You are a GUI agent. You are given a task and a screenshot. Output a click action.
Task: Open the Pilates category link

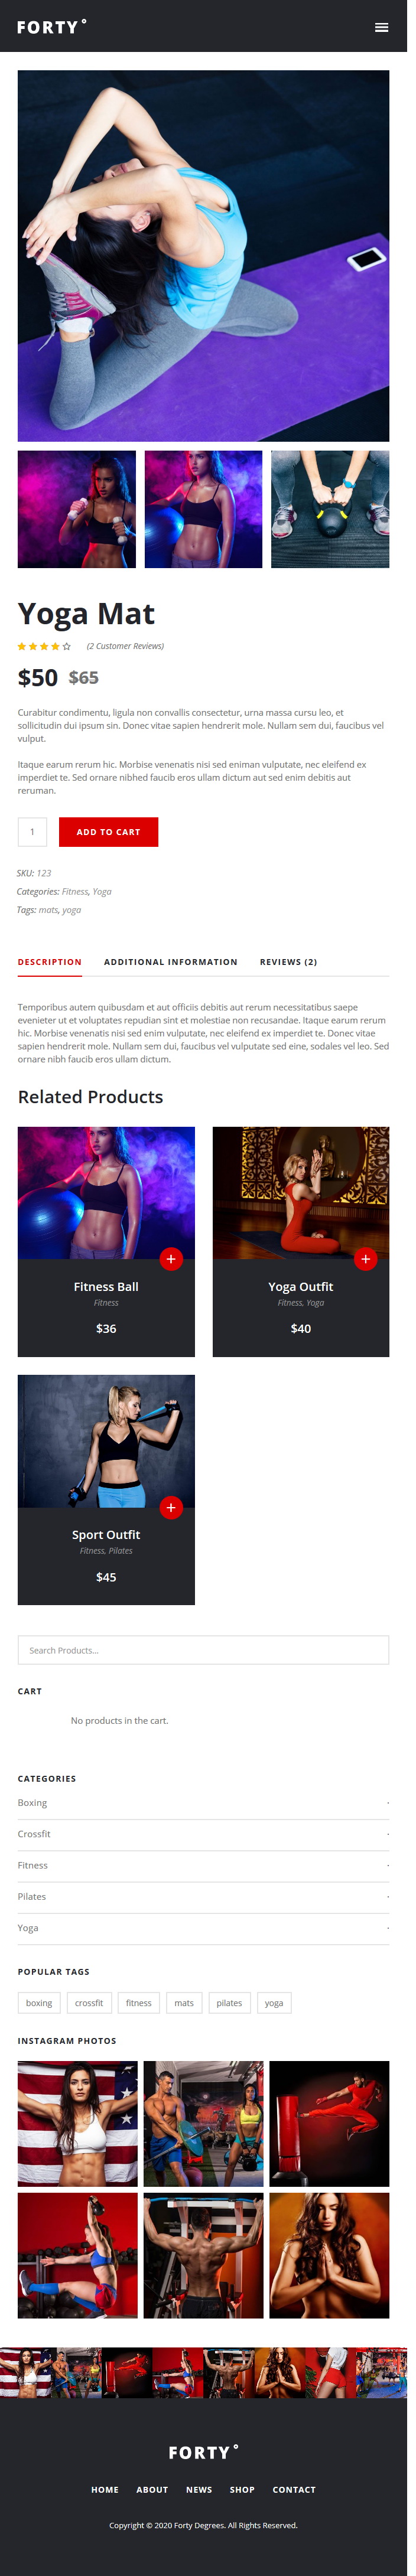(x=32, y=1896)
